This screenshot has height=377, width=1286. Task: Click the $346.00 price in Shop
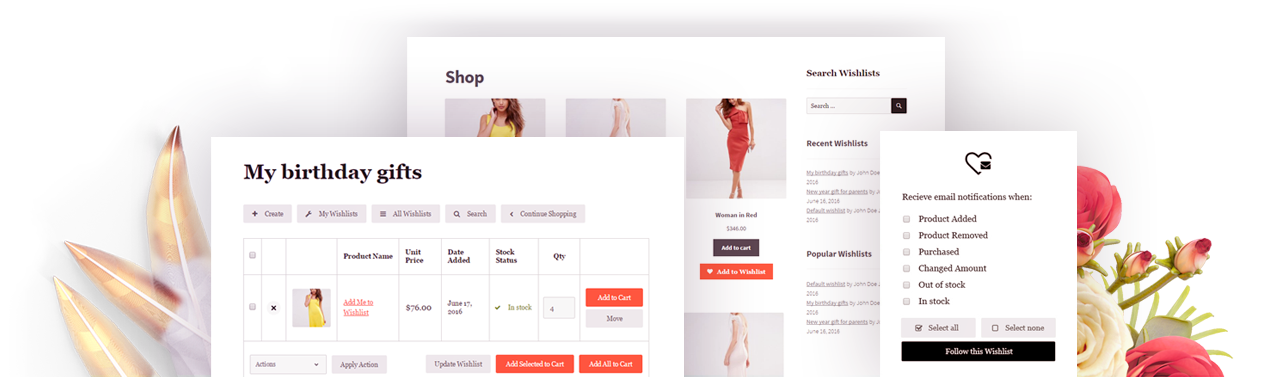point(736,229)
